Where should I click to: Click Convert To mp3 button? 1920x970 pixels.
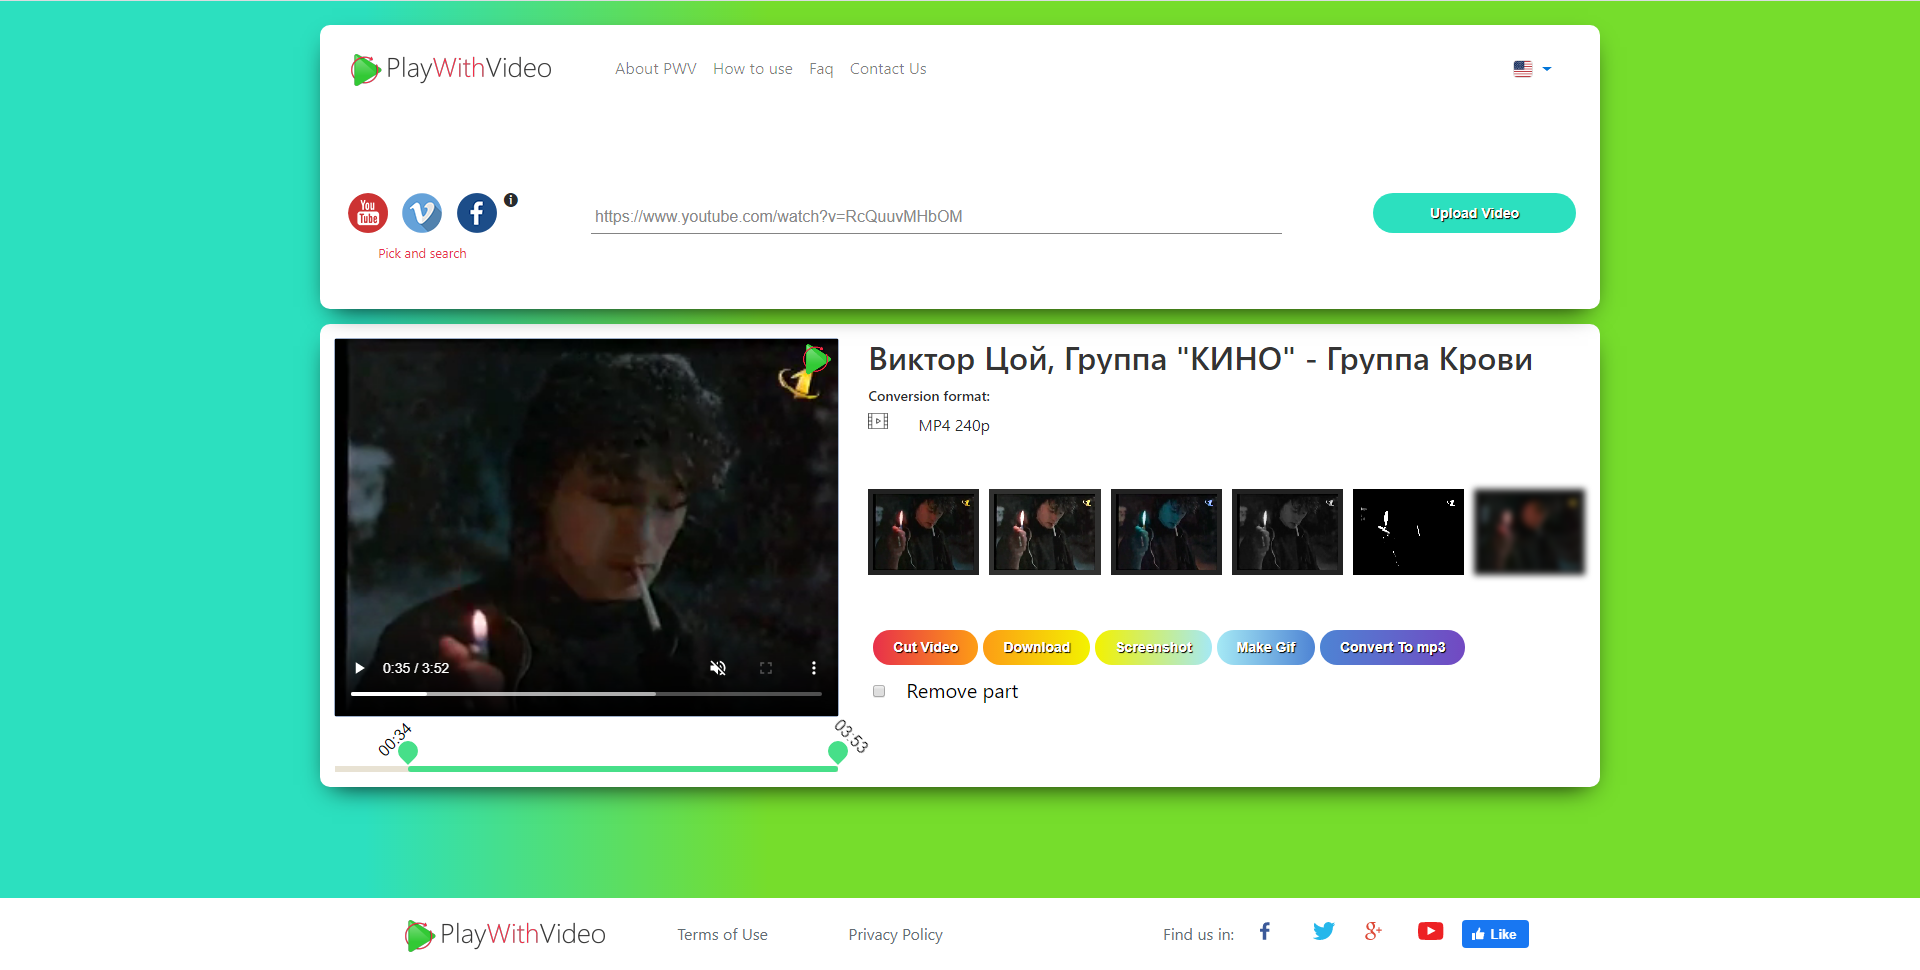pos(1392,647)
